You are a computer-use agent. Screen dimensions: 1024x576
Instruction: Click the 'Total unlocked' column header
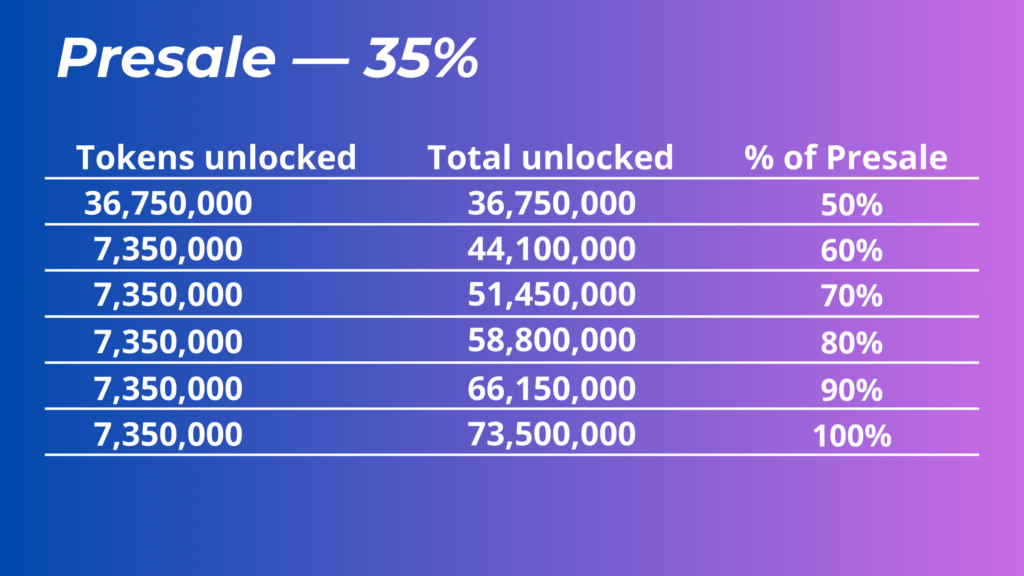[550, 158]
